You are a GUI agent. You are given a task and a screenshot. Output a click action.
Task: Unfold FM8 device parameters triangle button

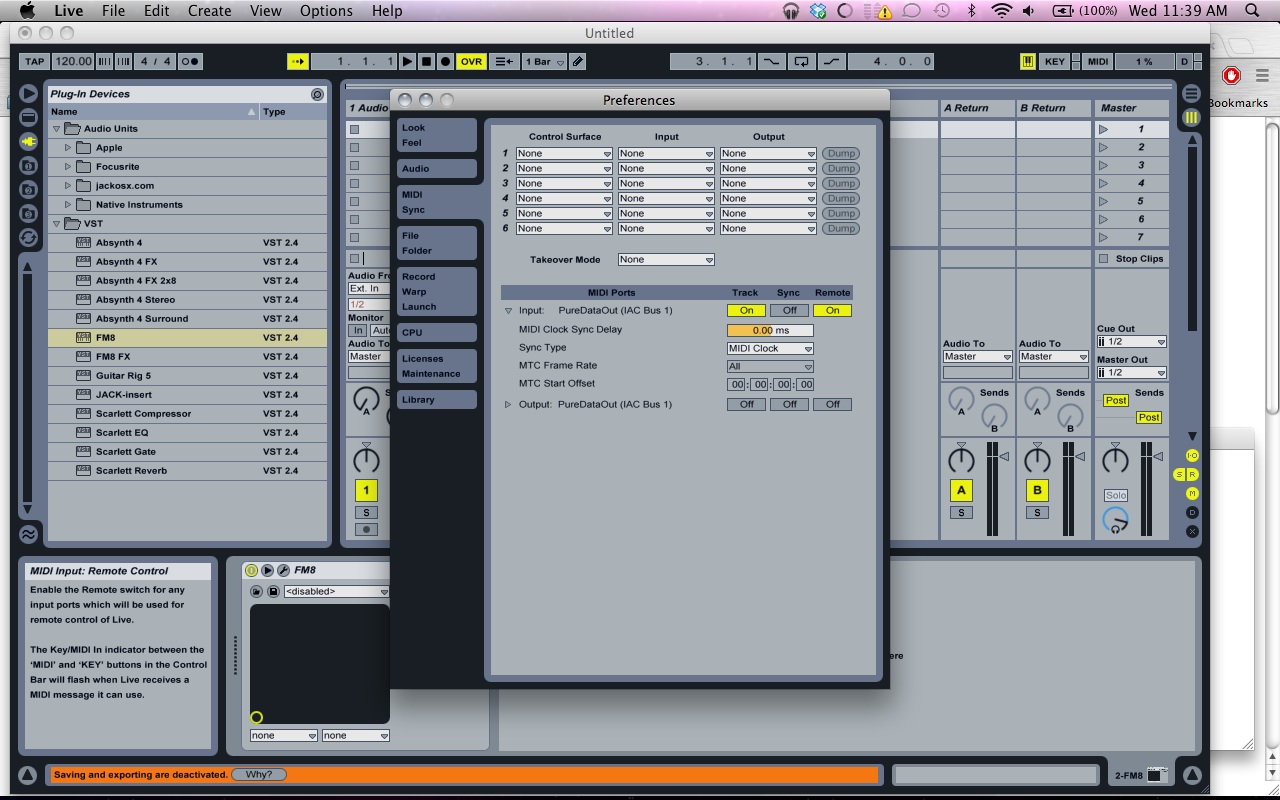click(267, 570)
